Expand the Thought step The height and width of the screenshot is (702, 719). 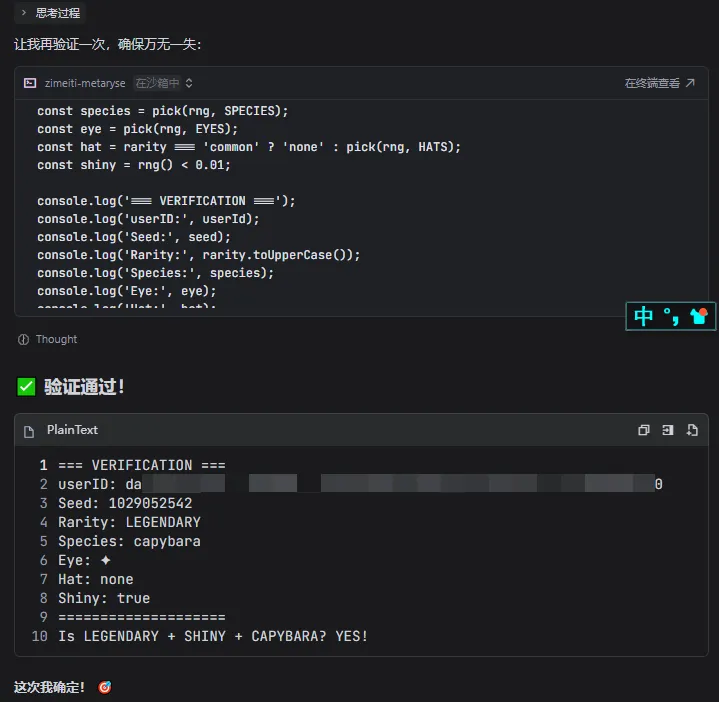pos(56,339)
